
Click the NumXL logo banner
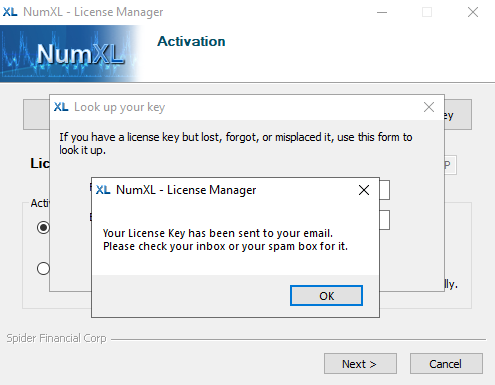(70, 54)
